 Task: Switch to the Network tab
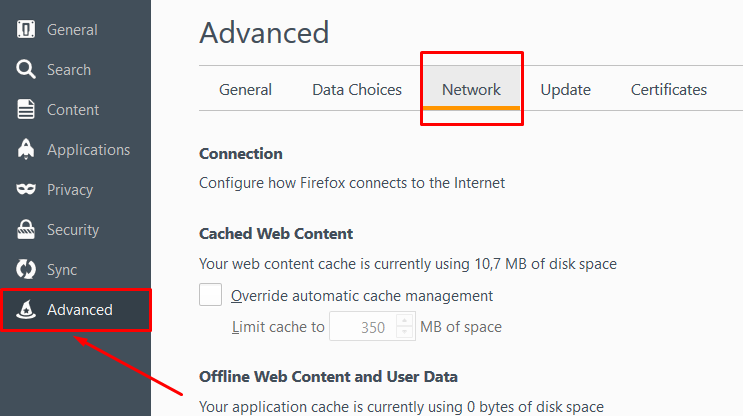pyautogui.click(x=471, y=90)
